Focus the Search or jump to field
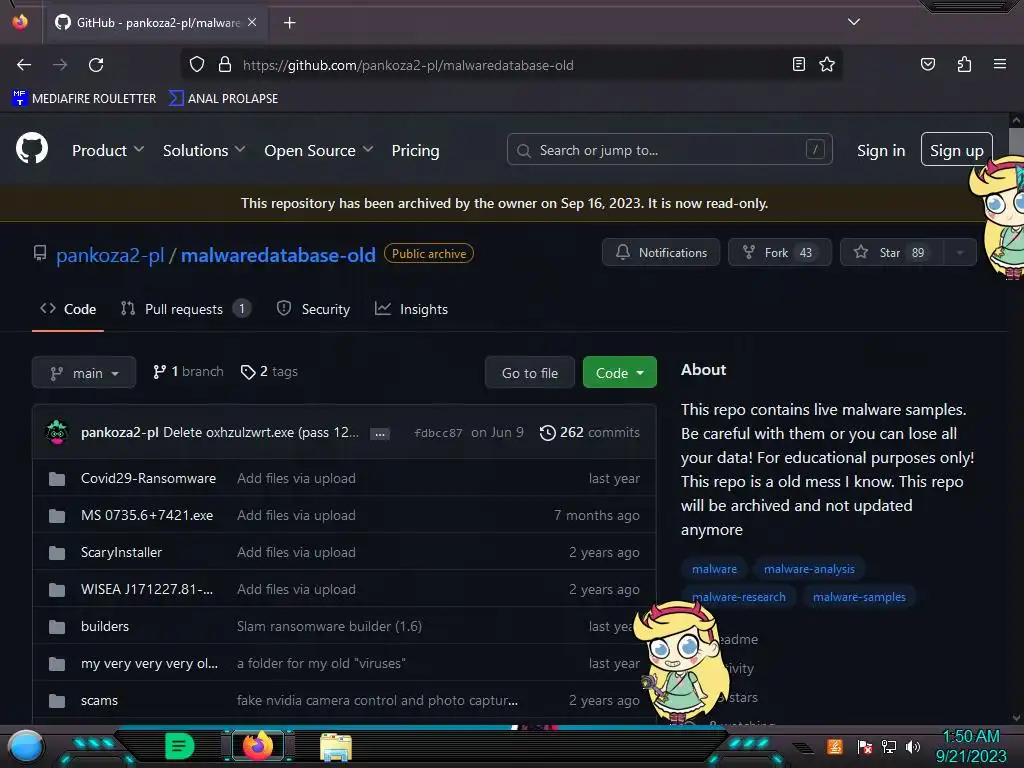Viewport: 1024px width, 768px height. click(x=669, y=150)
